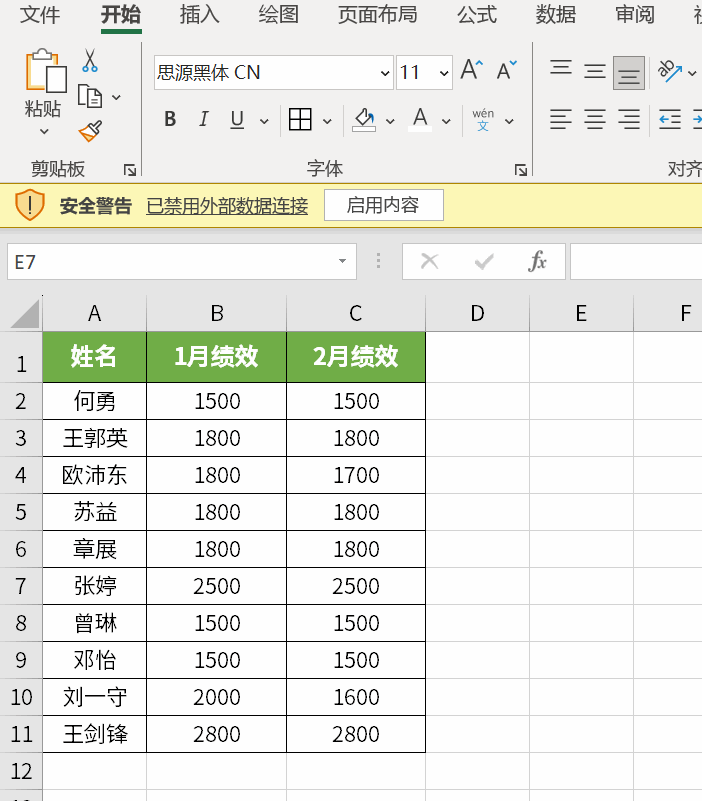The image size is (702, 801).
Task: Select the 1月绩效 header cell
Action: (217, 357)
